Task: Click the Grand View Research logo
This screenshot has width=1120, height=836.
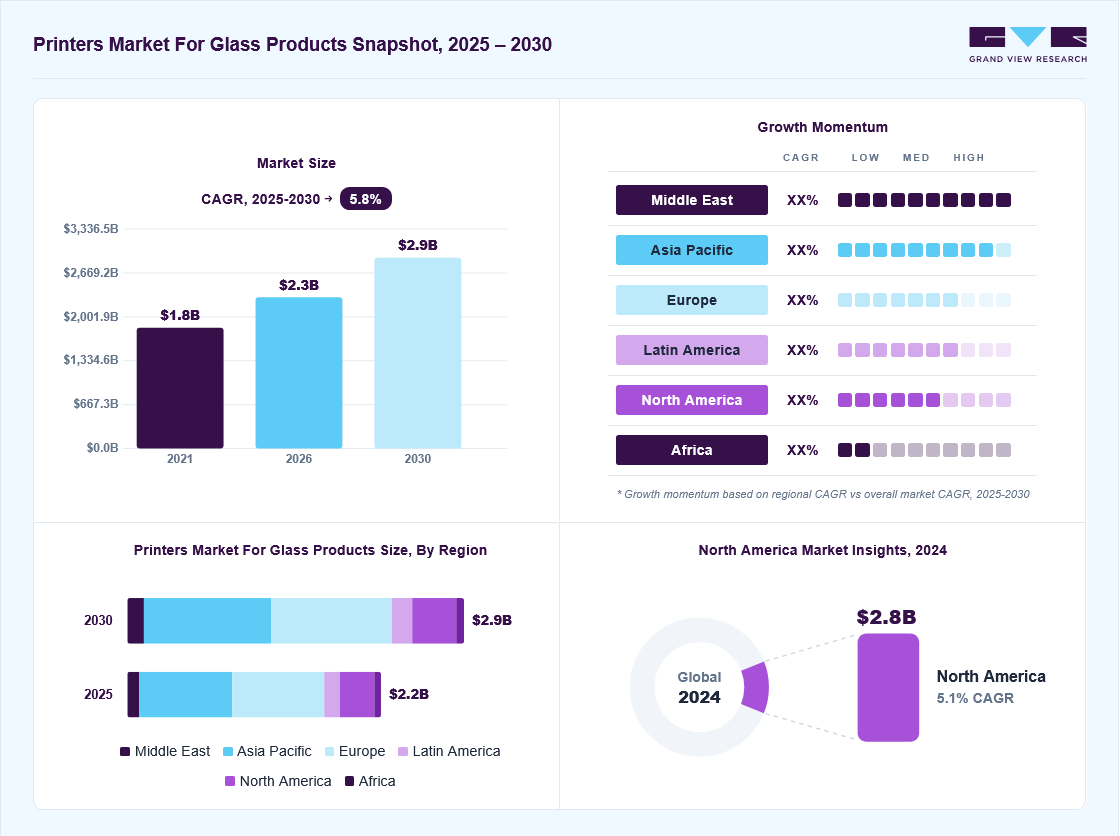Action: [x=1028, y=45]
